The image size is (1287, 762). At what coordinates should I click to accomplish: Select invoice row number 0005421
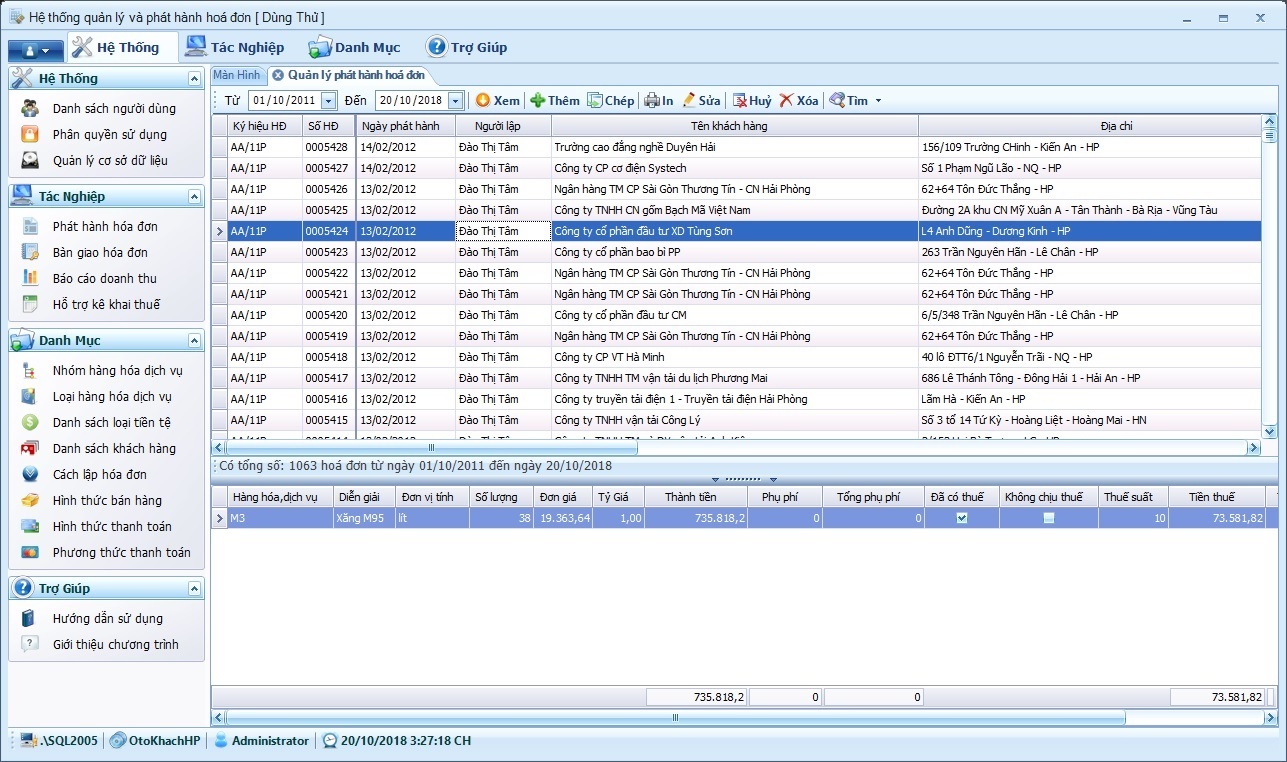tap(327, 294)
